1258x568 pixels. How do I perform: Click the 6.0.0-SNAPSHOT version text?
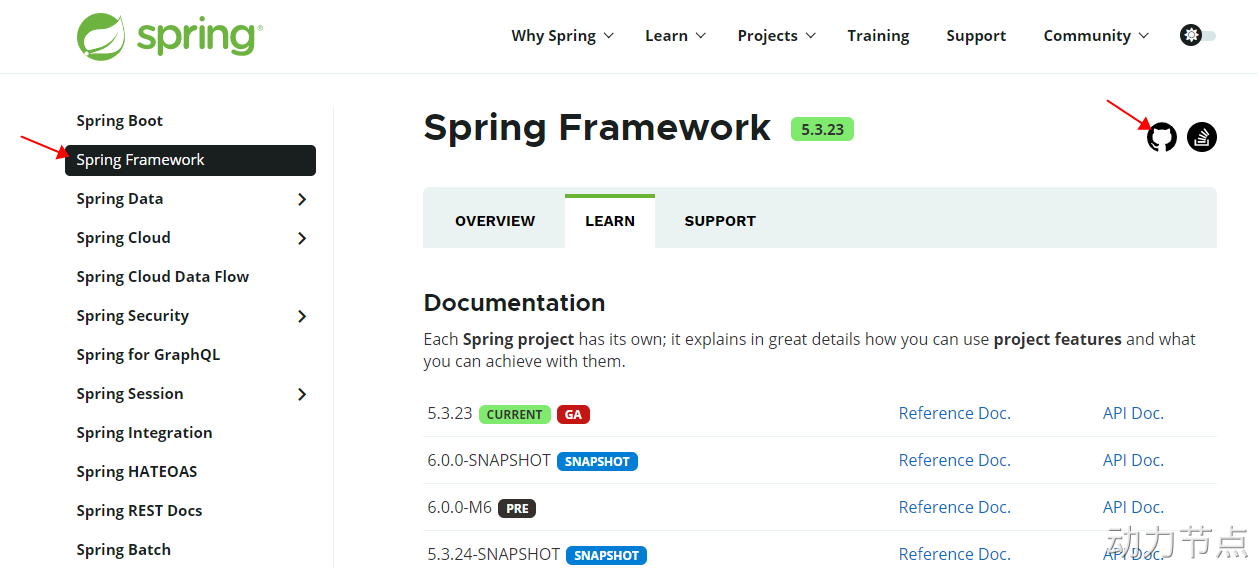489,460
